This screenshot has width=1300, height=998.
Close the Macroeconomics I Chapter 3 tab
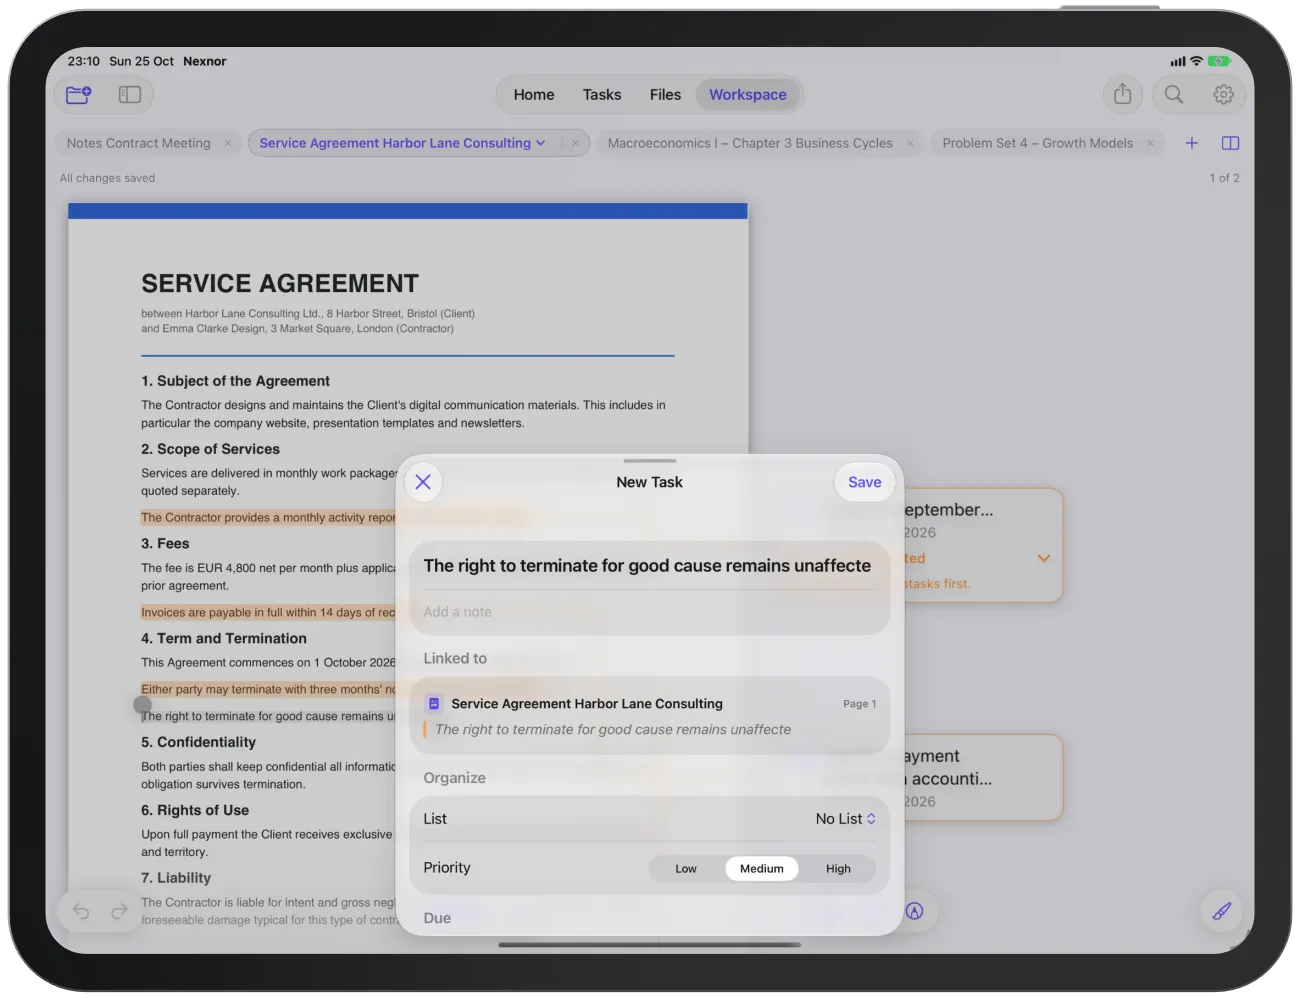[x=910, y=143]
